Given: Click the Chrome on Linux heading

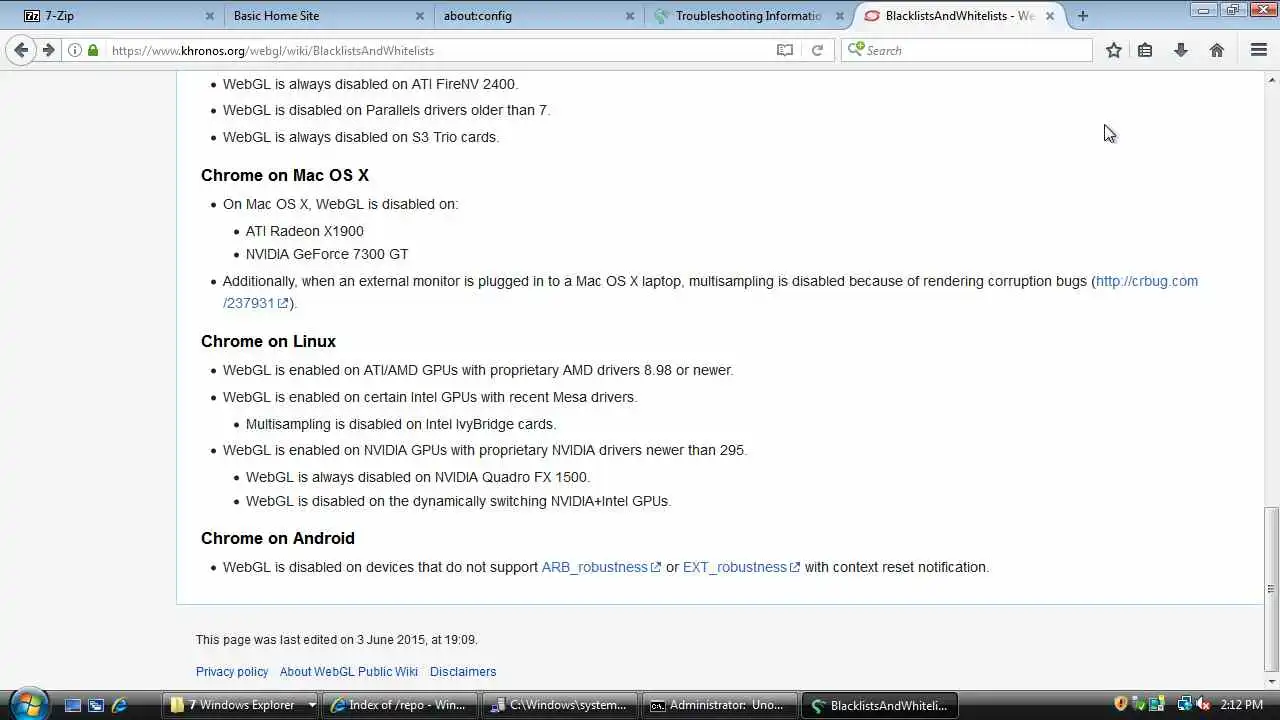Looking at the screenshot, I should (x=268, y=341).
